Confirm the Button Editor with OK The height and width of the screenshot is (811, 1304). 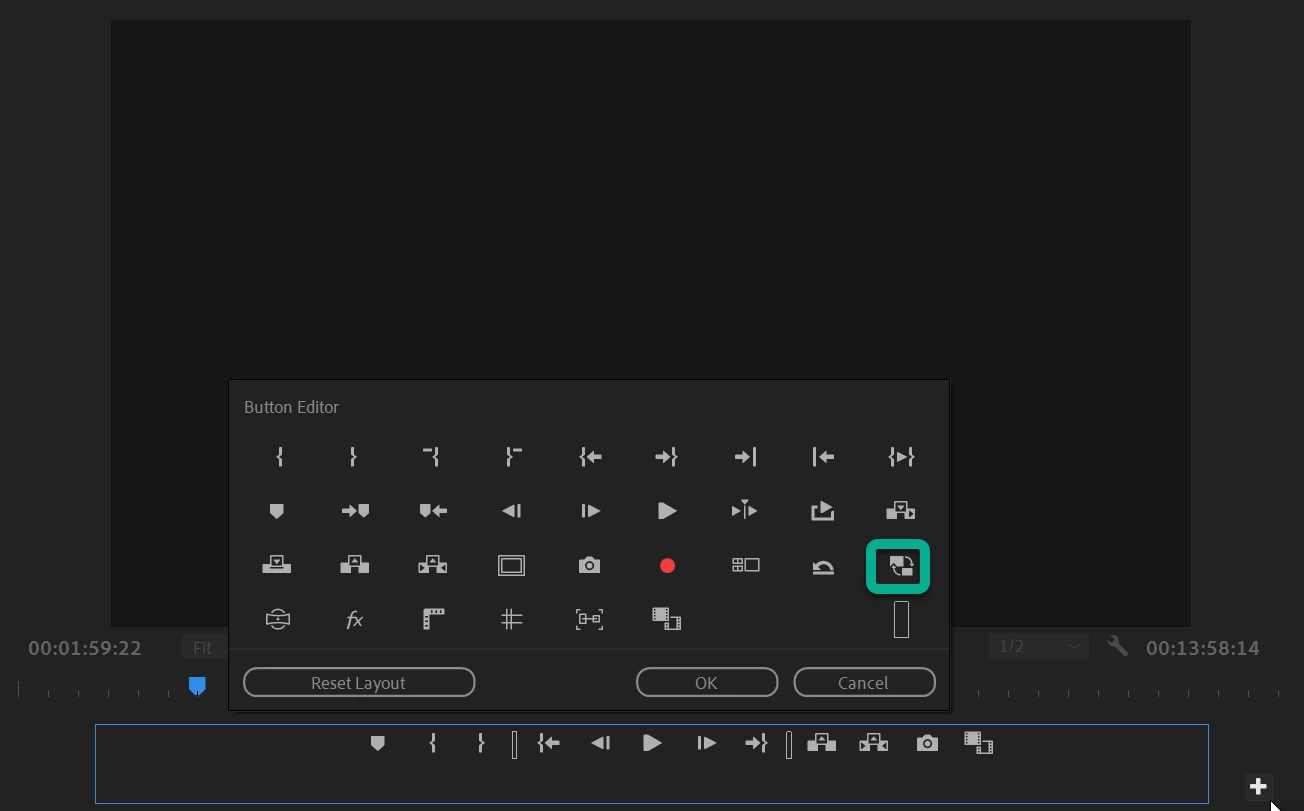pos(707,683)
